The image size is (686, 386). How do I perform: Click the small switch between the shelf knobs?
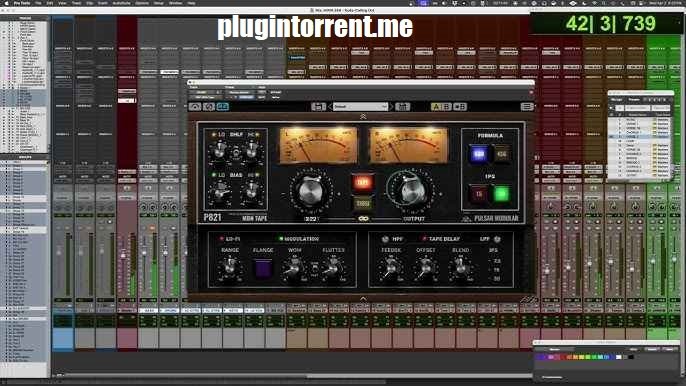(x=235, y=152)
